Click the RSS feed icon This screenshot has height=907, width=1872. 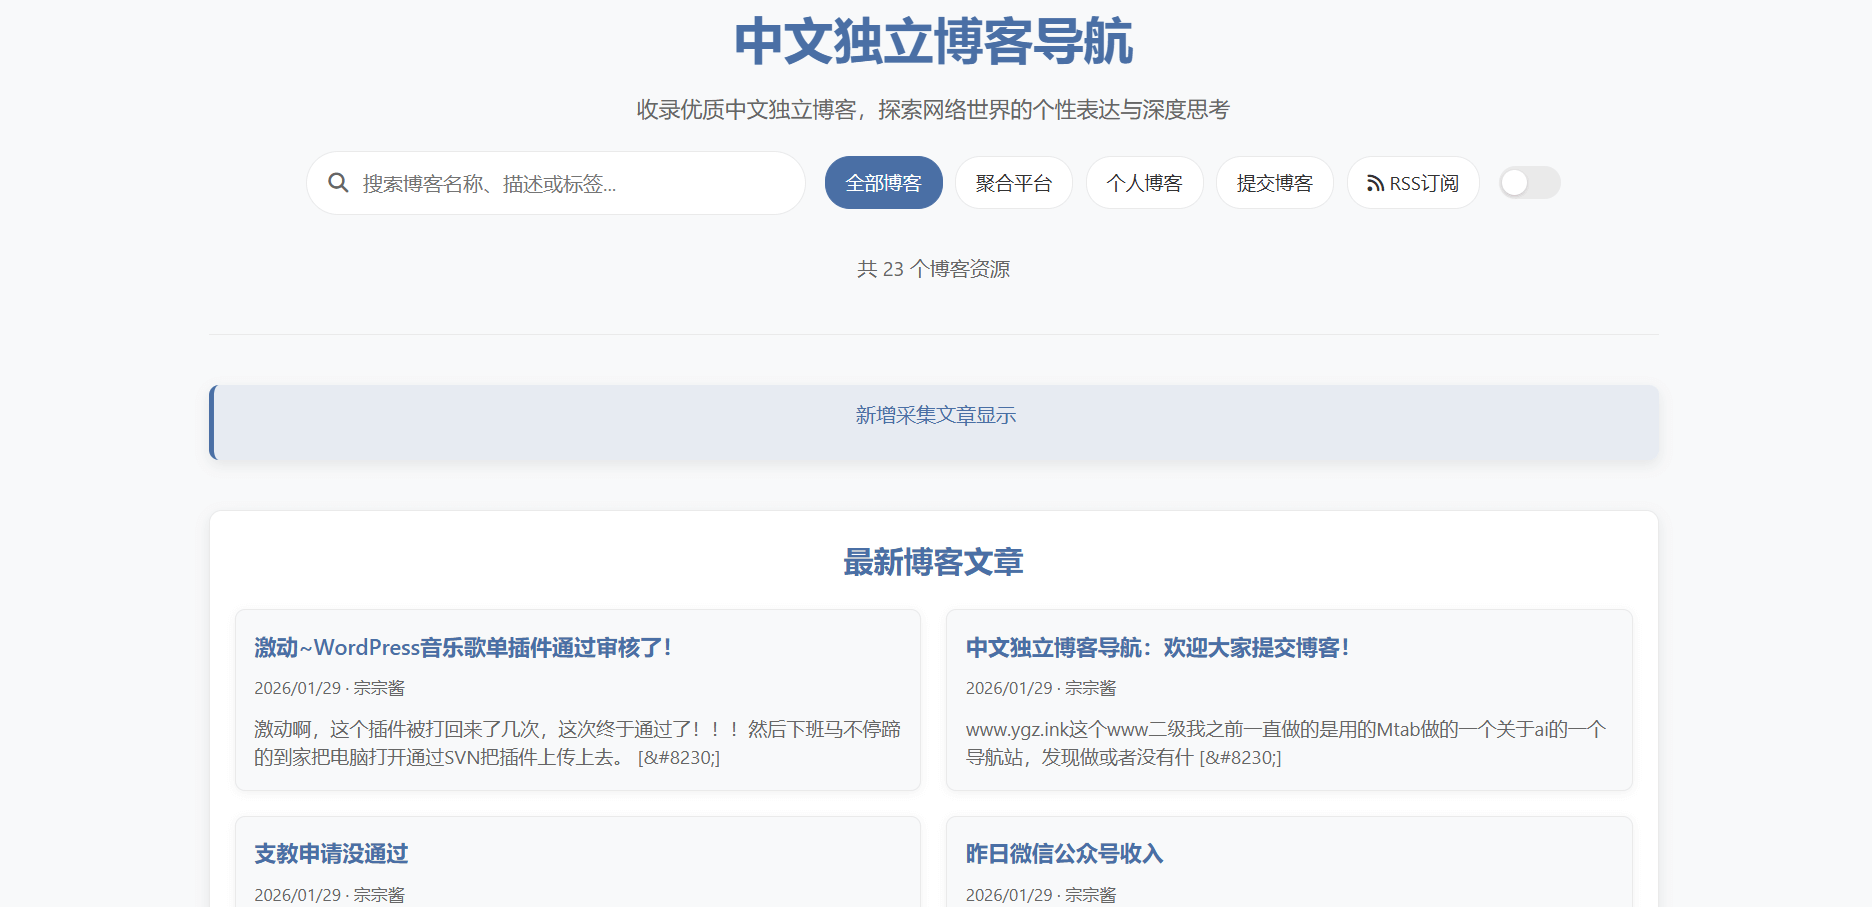coord(1375,184)
